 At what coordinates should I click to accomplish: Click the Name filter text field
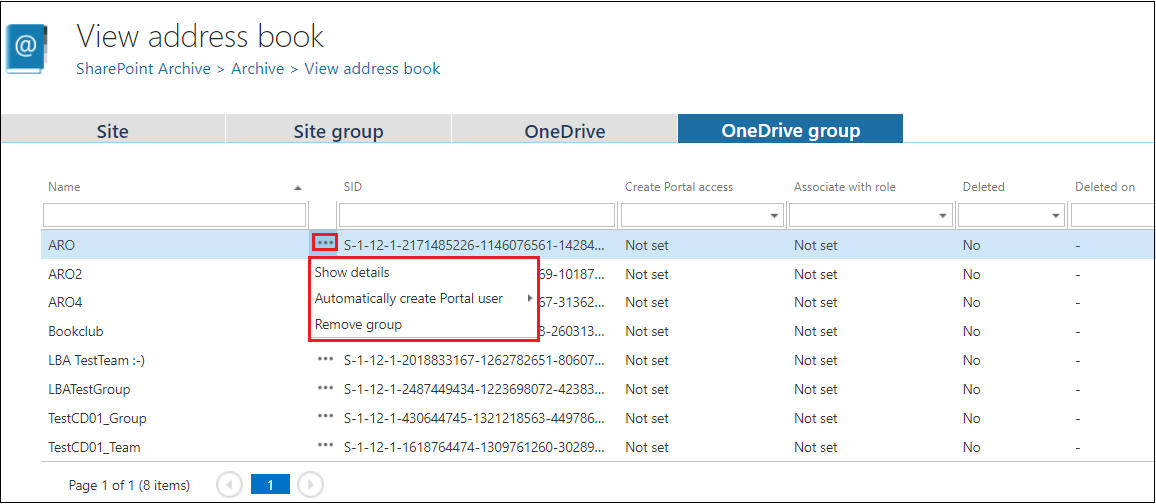[x=174, y=215]
